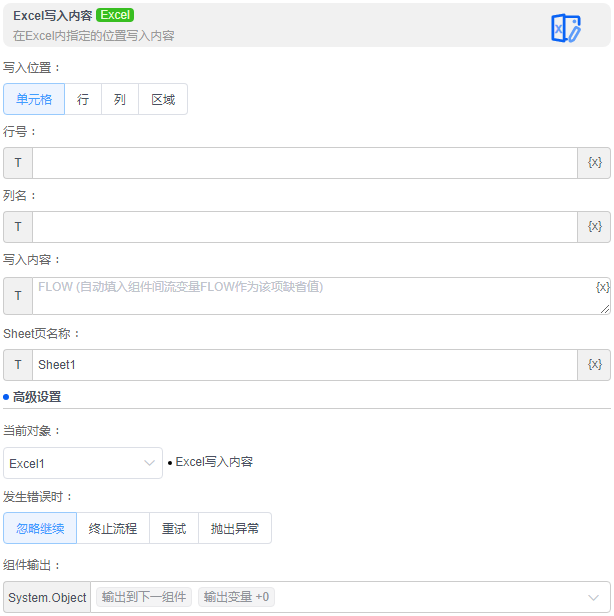Viewport: 614px width, 616px height.
Task: Focus the 列名 input field
Action: [x=305, y=227]
